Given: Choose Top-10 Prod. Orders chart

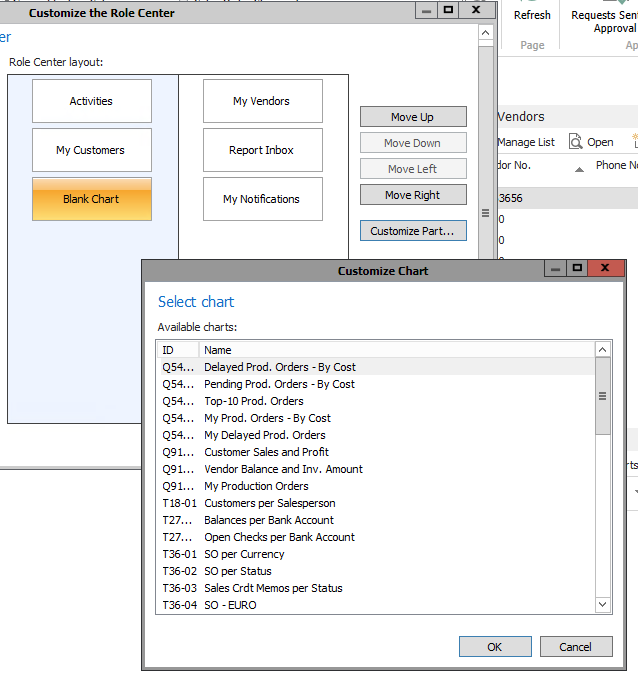Looking at the screenshot, I should point(254,401).
